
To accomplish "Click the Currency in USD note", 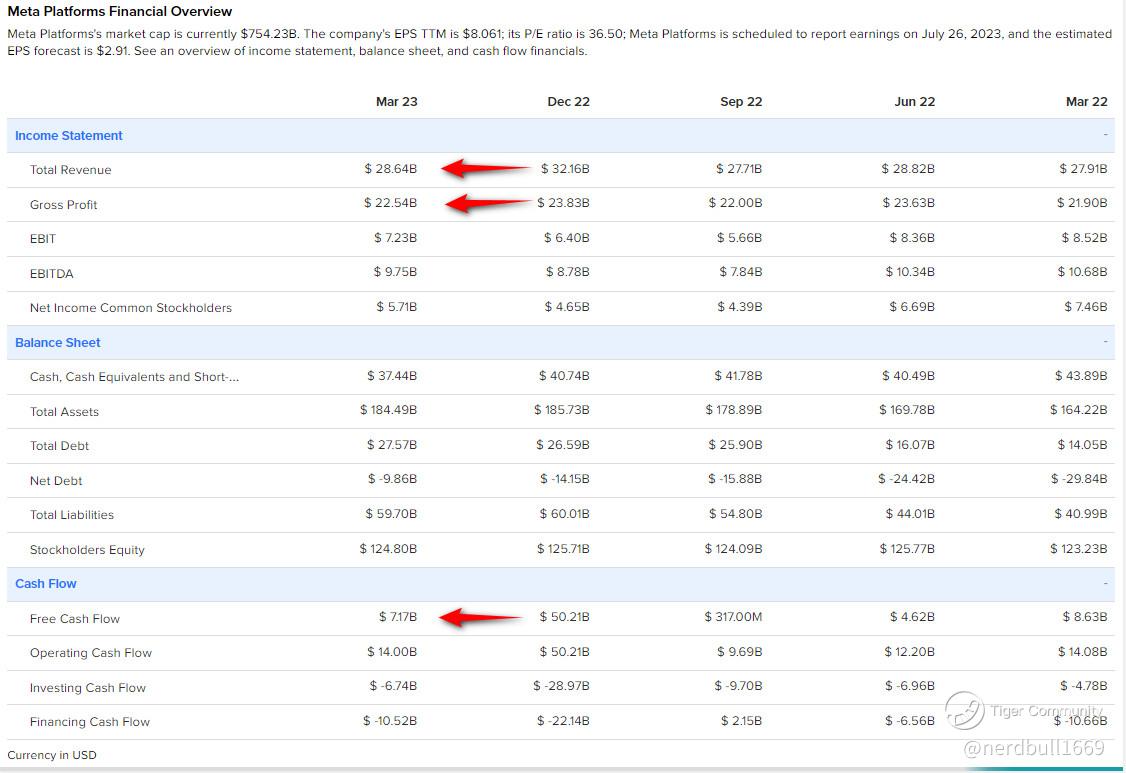I will pyautogui.click(x=52, y=755).
